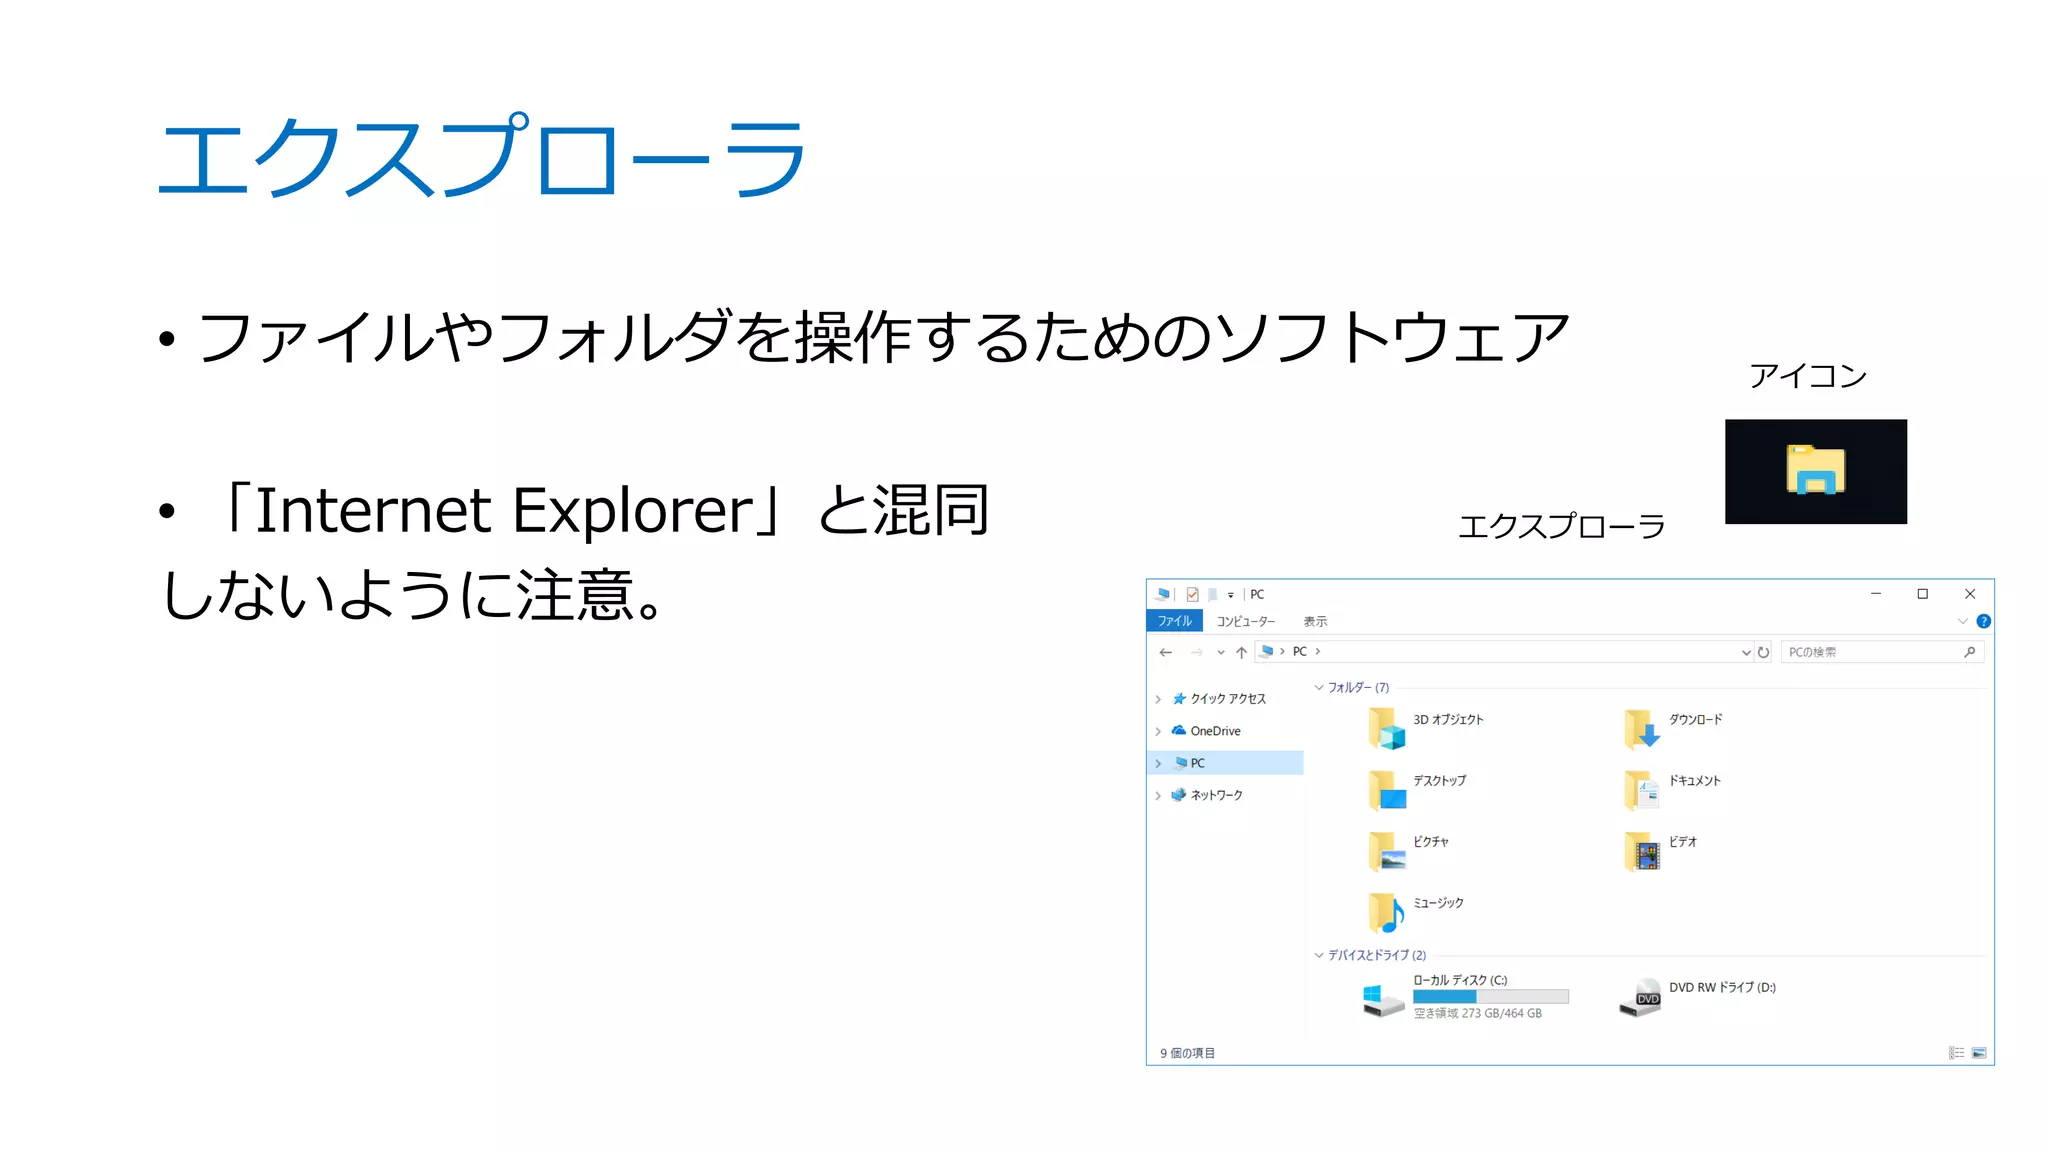Select the ダウンロード folder icon
This screenshot has height=1152, width=2048.
pos(1642,728)
